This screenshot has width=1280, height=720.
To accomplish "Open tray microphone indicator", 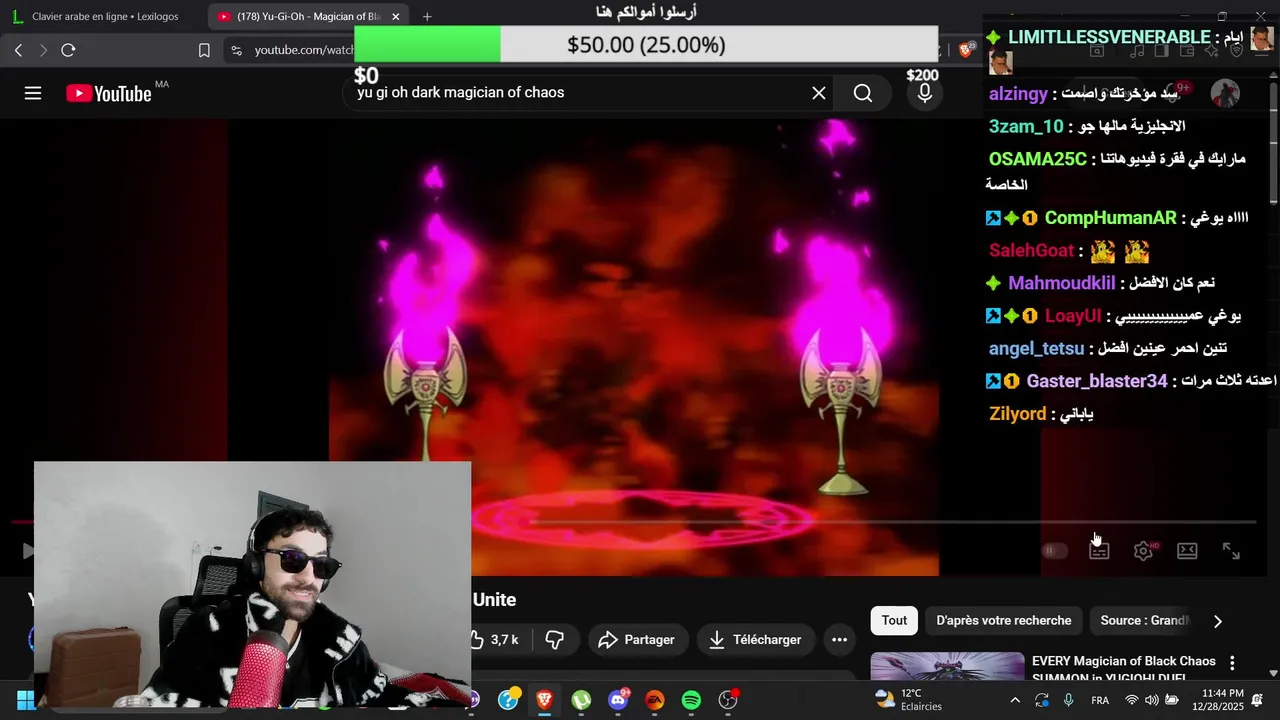I will point(1069,700).
